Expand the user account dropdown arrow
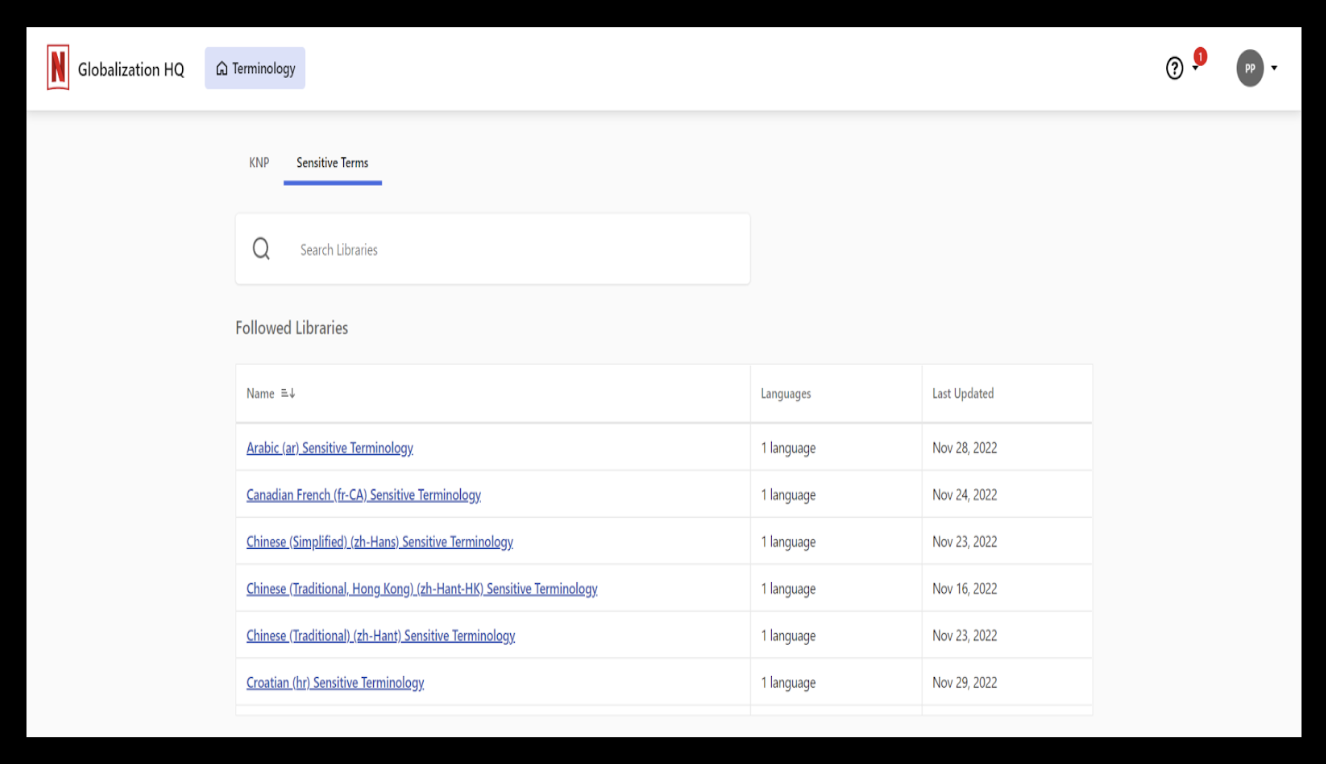The width and height of the screenshot is (1326, 764). 1274,69
